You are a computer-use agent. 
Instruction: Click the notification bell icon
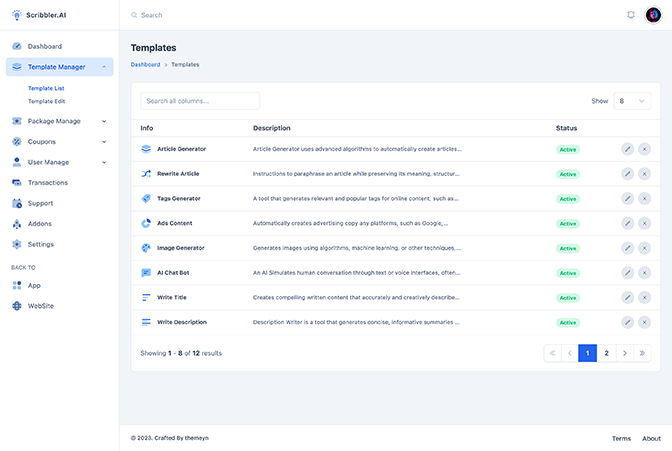631,15
